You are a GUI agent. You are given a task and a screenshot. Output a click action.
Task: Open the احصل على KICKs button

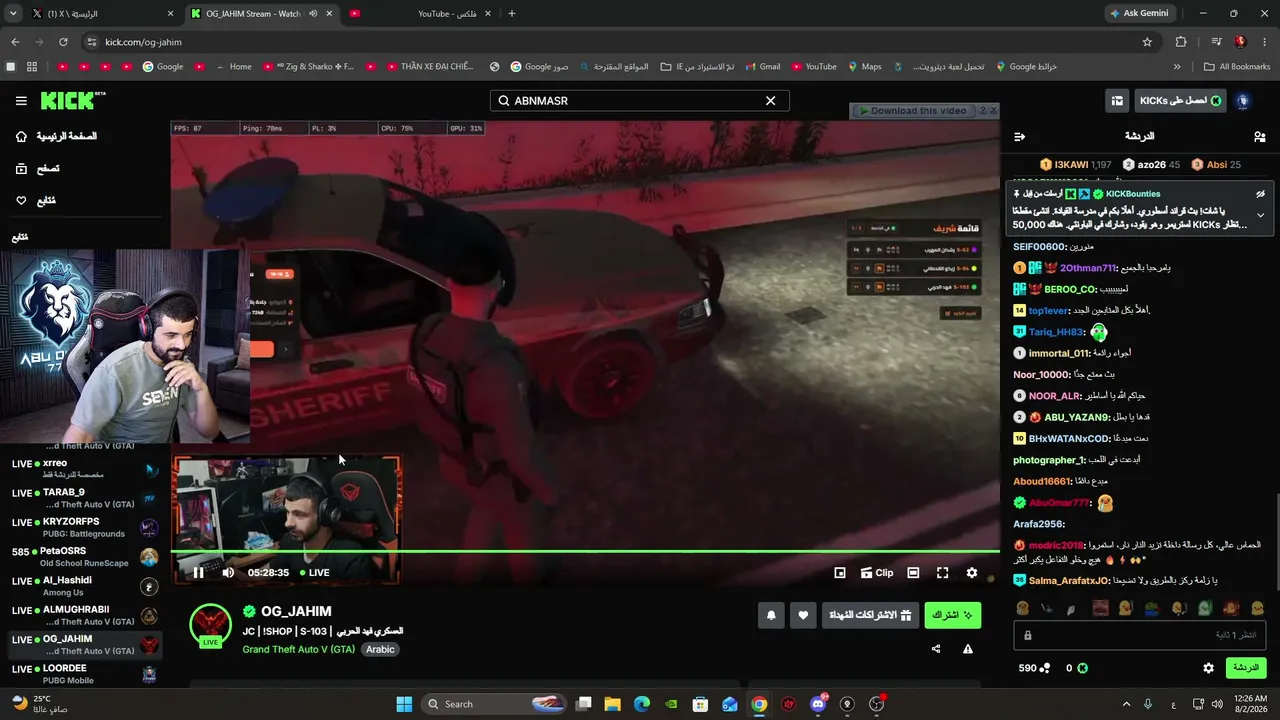[1182, 101]
